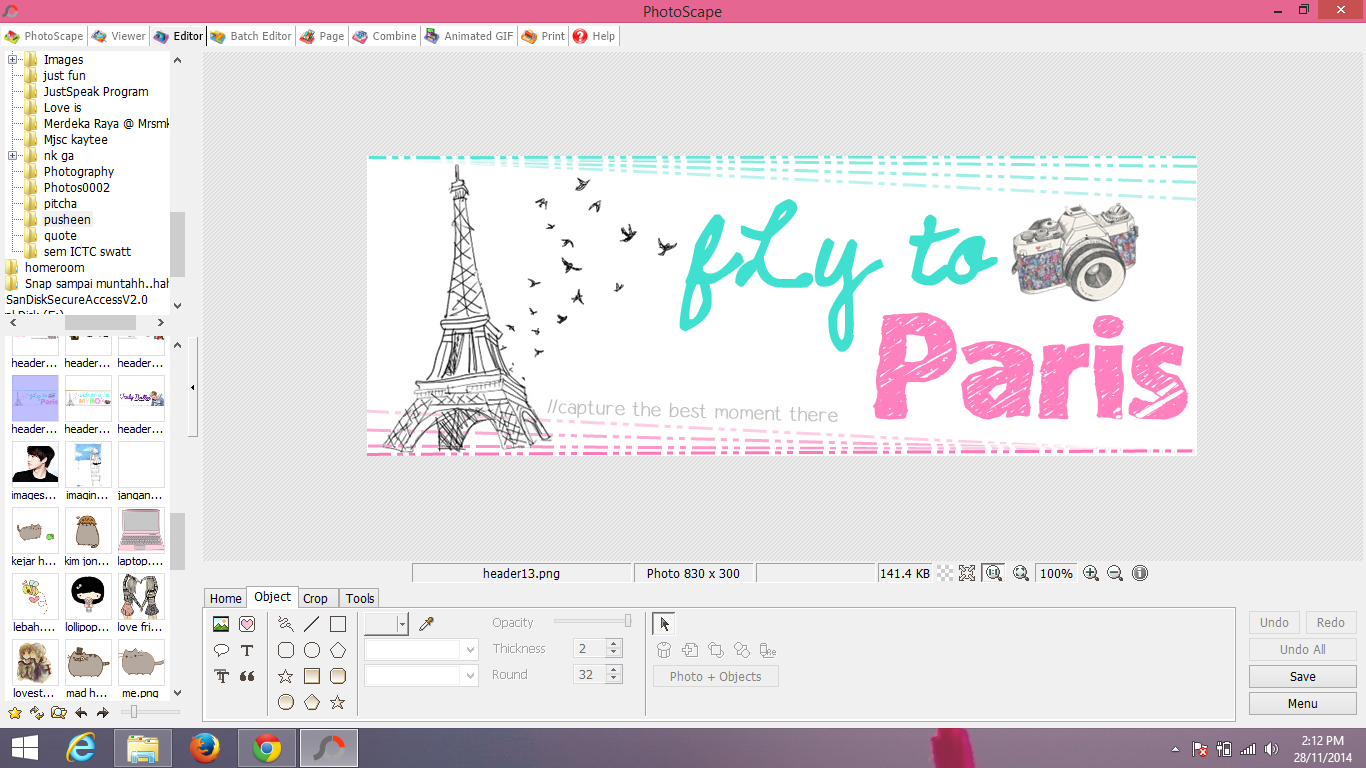Select the filled square shape tool

pos(312,676)
